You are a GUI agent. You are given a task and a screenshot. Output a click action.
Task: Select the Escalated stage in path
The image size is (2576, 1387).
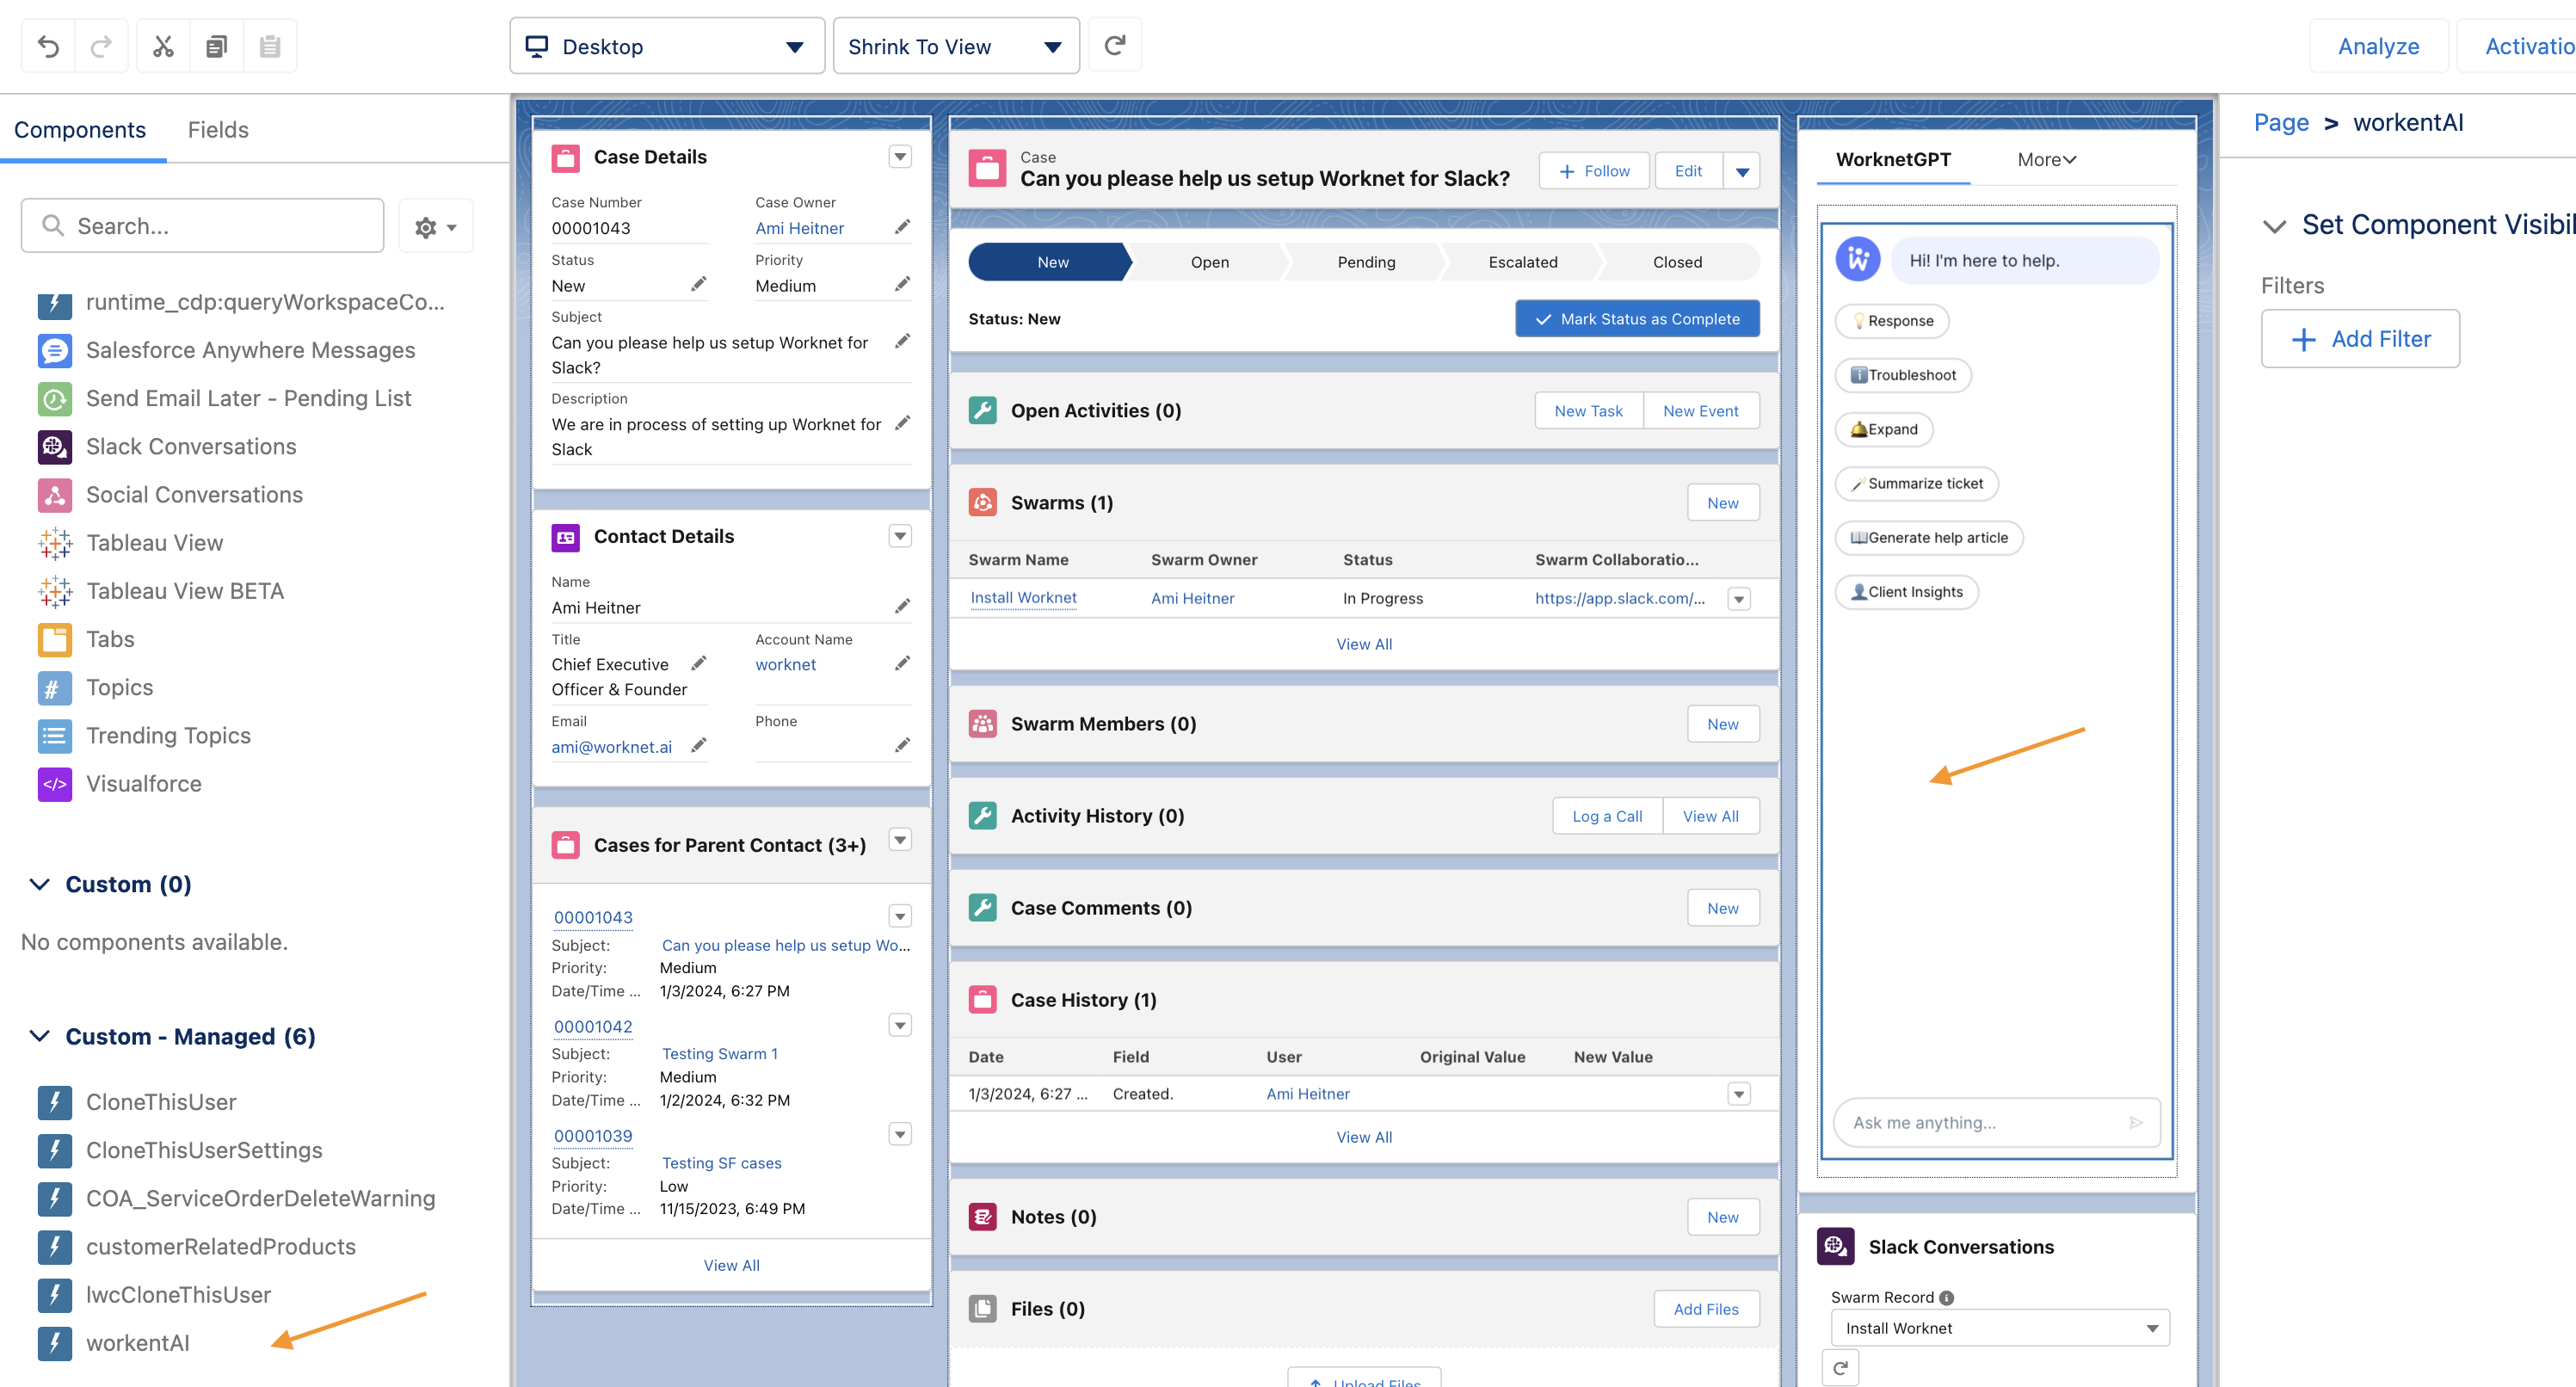tap(1522, 262)
